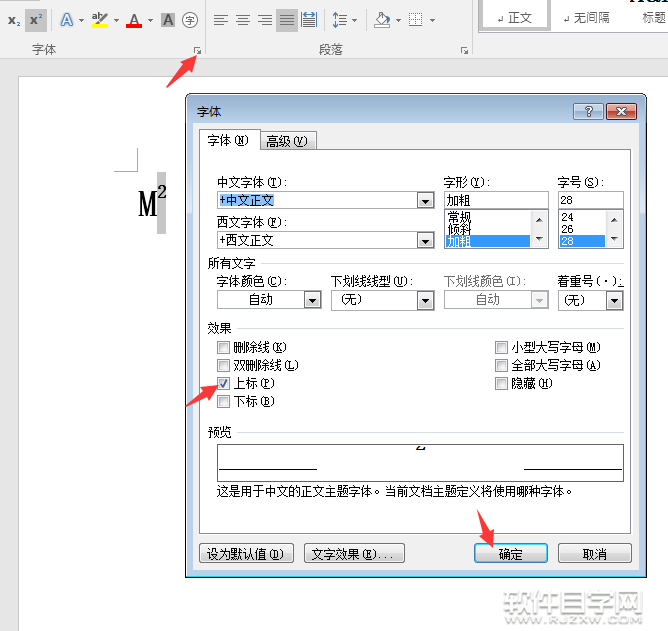
Task: Open the paragraph dialog launcher
Action: tap(464, 51)
